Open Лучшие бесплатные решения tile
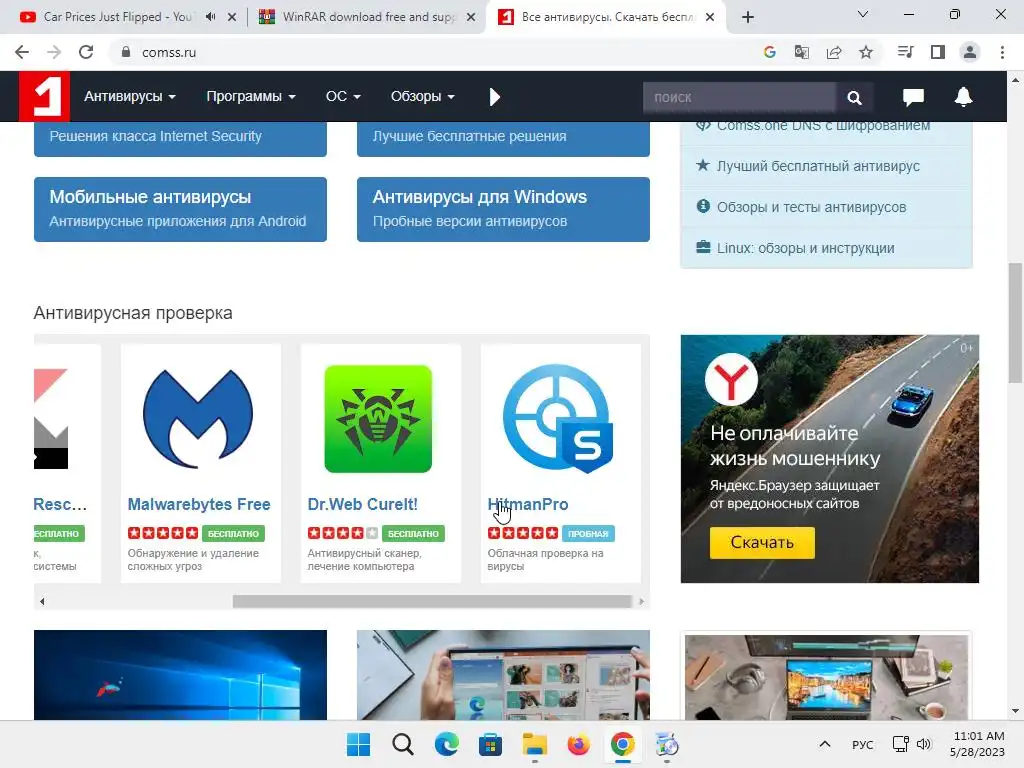The image size is (1024, 768). 503,138
